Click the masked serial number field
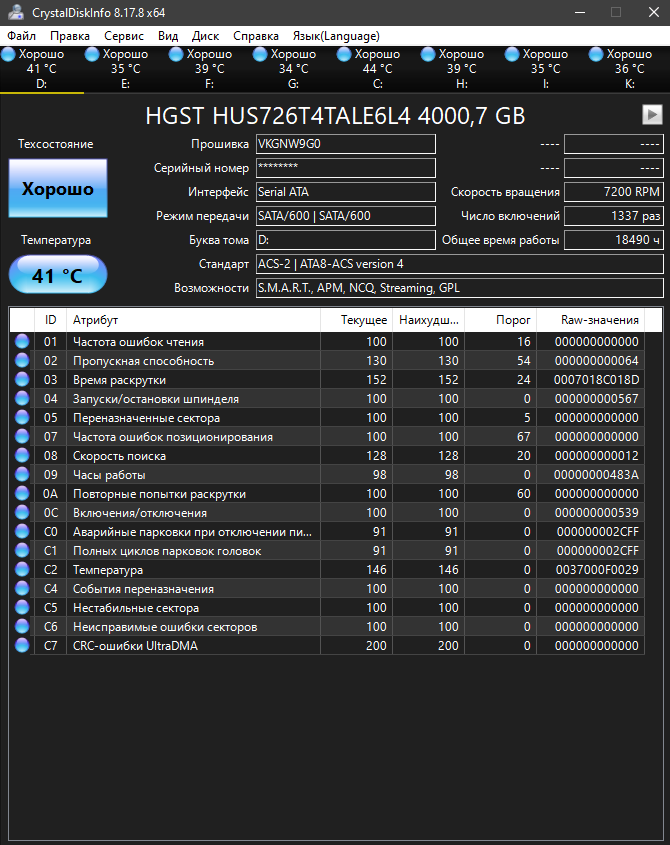Viewport: 670px width, 845px height. [346, 168]
